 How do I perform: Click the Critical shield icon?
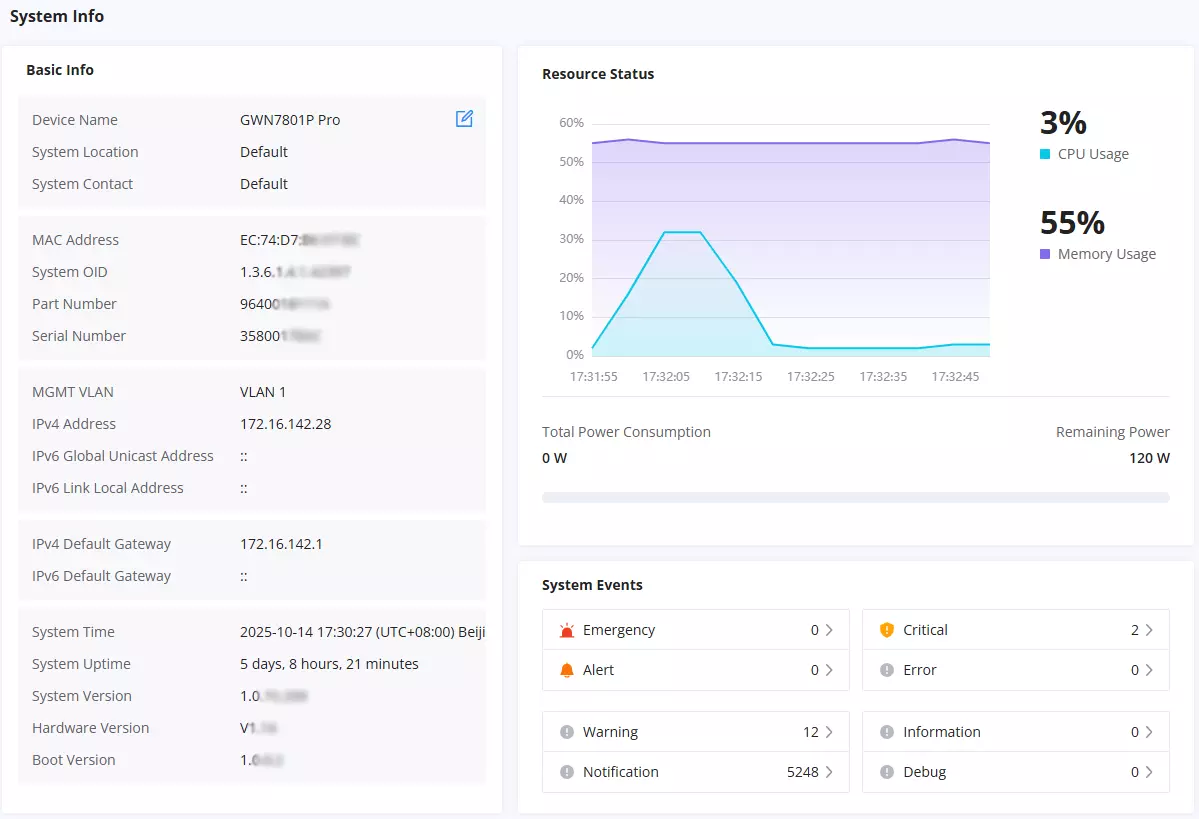click(887, 630)
